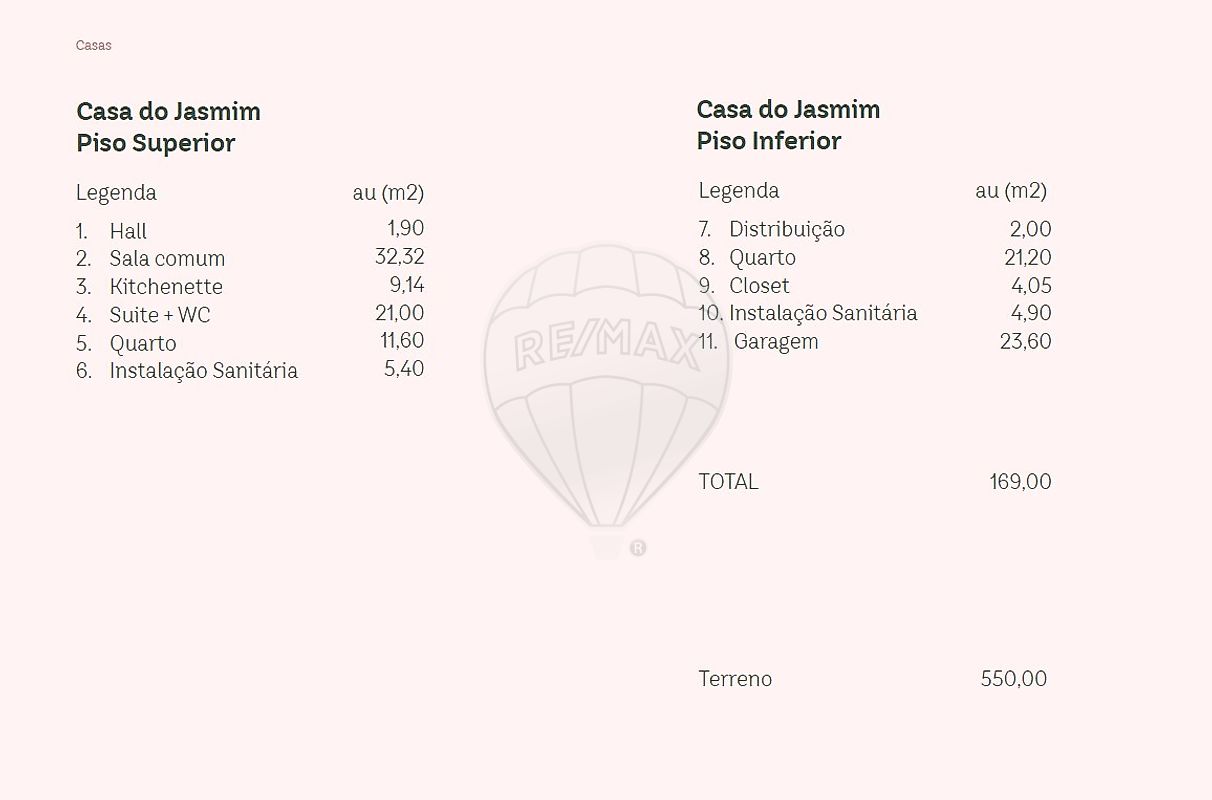Select the Casa do Jasmim Piso Superior heading
Image resolution: width=1212 pixels, height=800 pixels.
tap(168, 127)
